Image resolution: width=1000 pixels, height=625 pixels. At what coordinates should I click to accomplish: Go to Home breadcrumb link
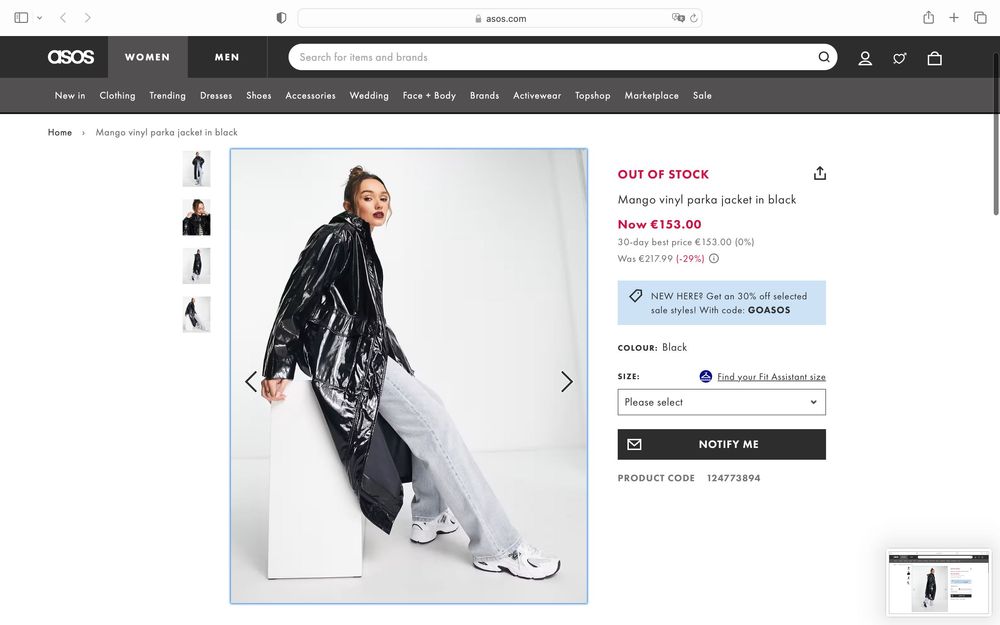[60, 132]
